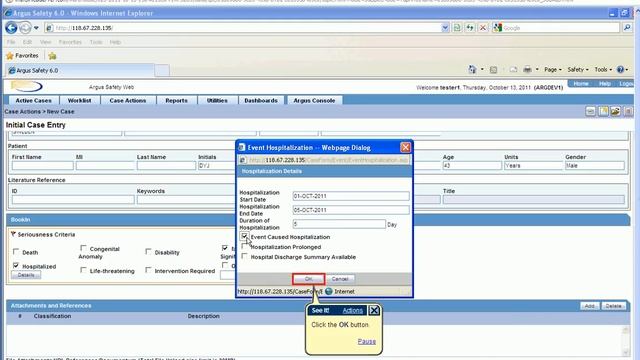Open a new blank browser tab

(x=162, y=71)
